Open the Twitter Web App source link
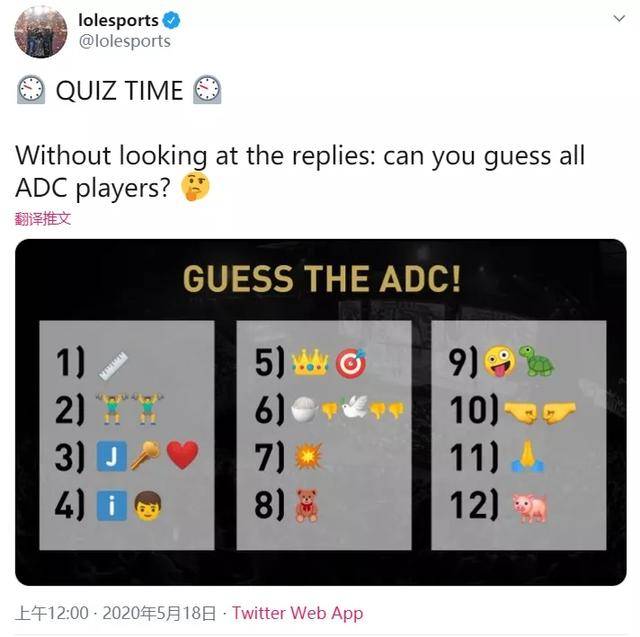Viewport: 640px width, 637px height. point(297,613)
